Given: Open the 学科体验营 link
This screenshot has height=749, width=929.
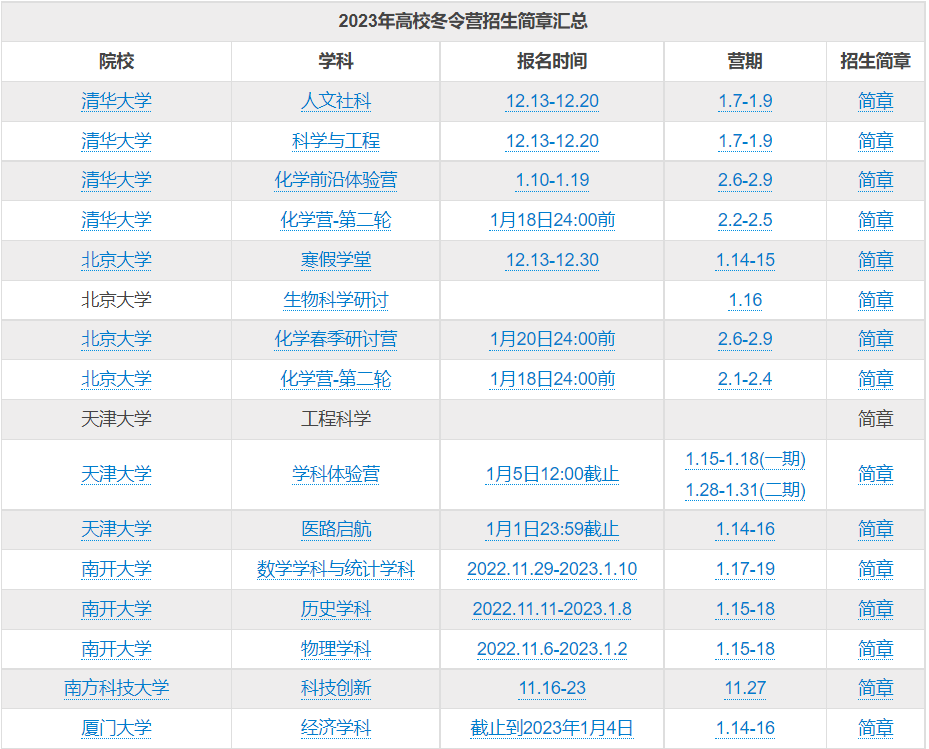Looking at the screenshot, I should pos(335,474).
